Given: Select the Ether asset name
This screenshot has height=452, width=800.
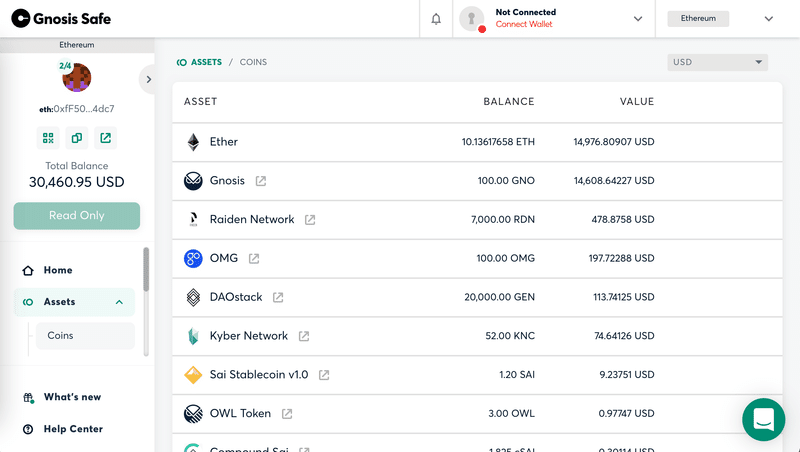Looking at the screenshot, I should coord(223,142).
